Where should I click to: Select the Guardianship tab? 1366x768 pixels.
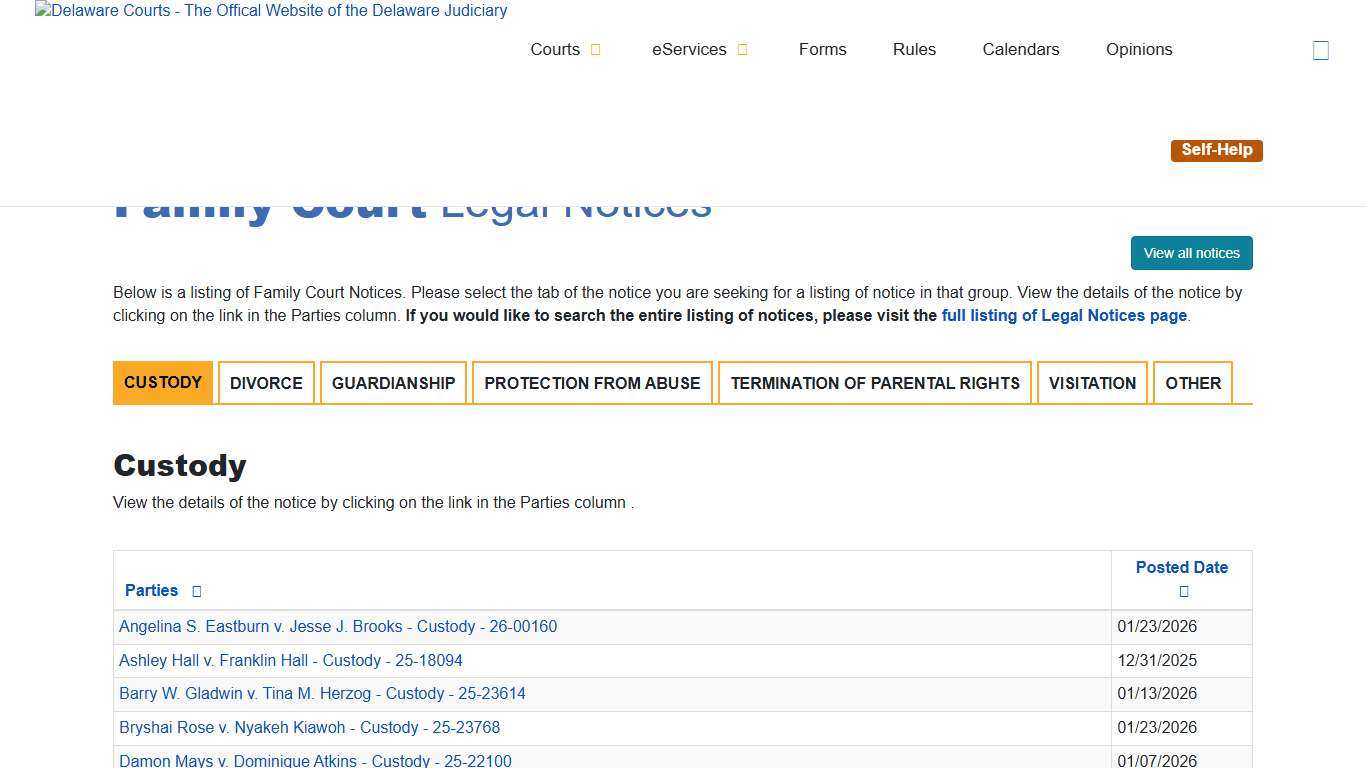pyautogui.click(x=393, y=383)
